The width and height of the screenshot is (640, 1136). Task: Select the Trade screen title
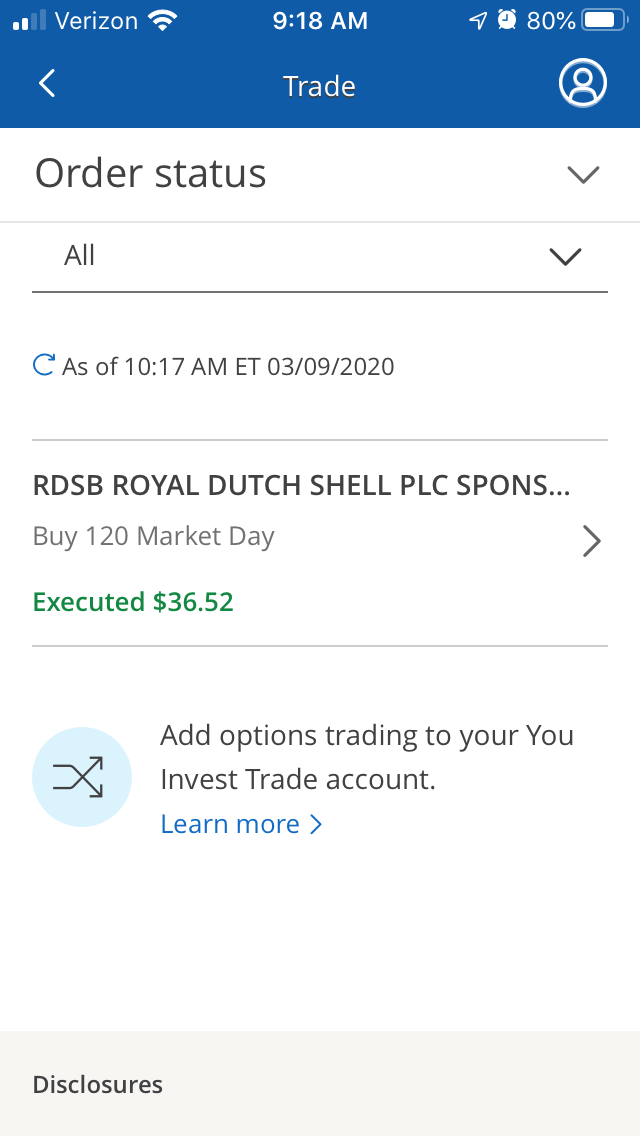318,86
